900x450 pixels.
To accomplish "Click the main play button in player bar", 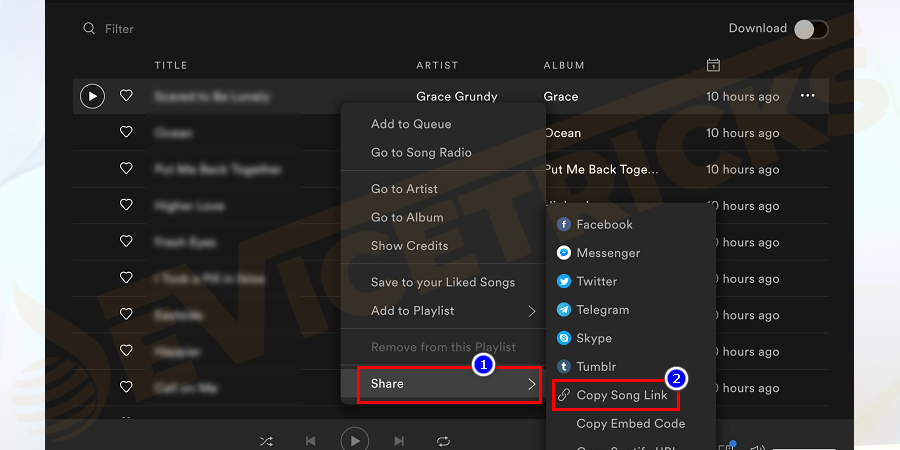I will pyautogui.click(x=355, y=440).
